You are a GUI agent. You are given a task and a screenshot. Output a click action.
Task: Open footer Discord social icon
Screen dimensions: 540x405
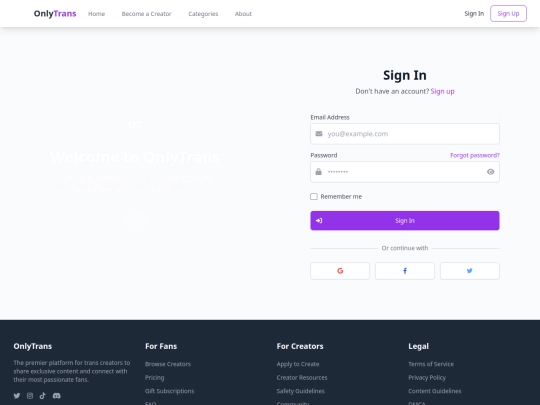pos(56,396)
